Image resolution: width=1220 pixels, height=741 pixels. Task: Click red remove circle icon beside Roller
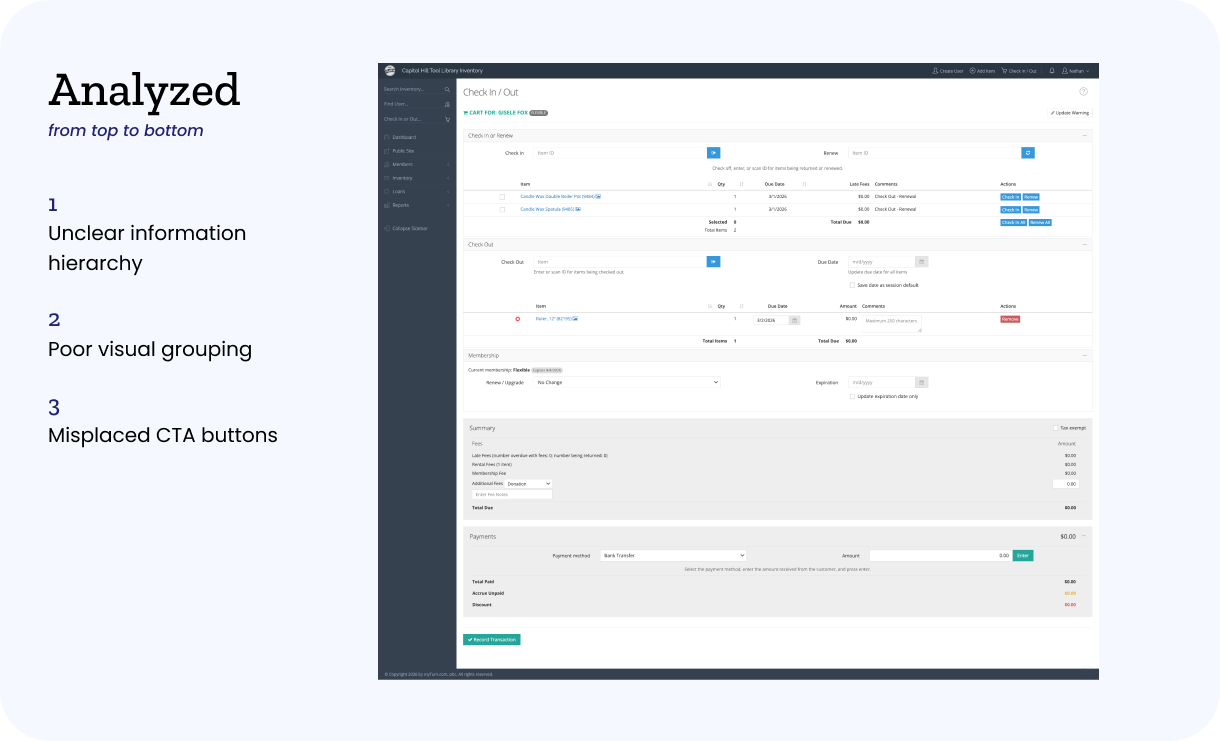518,319
